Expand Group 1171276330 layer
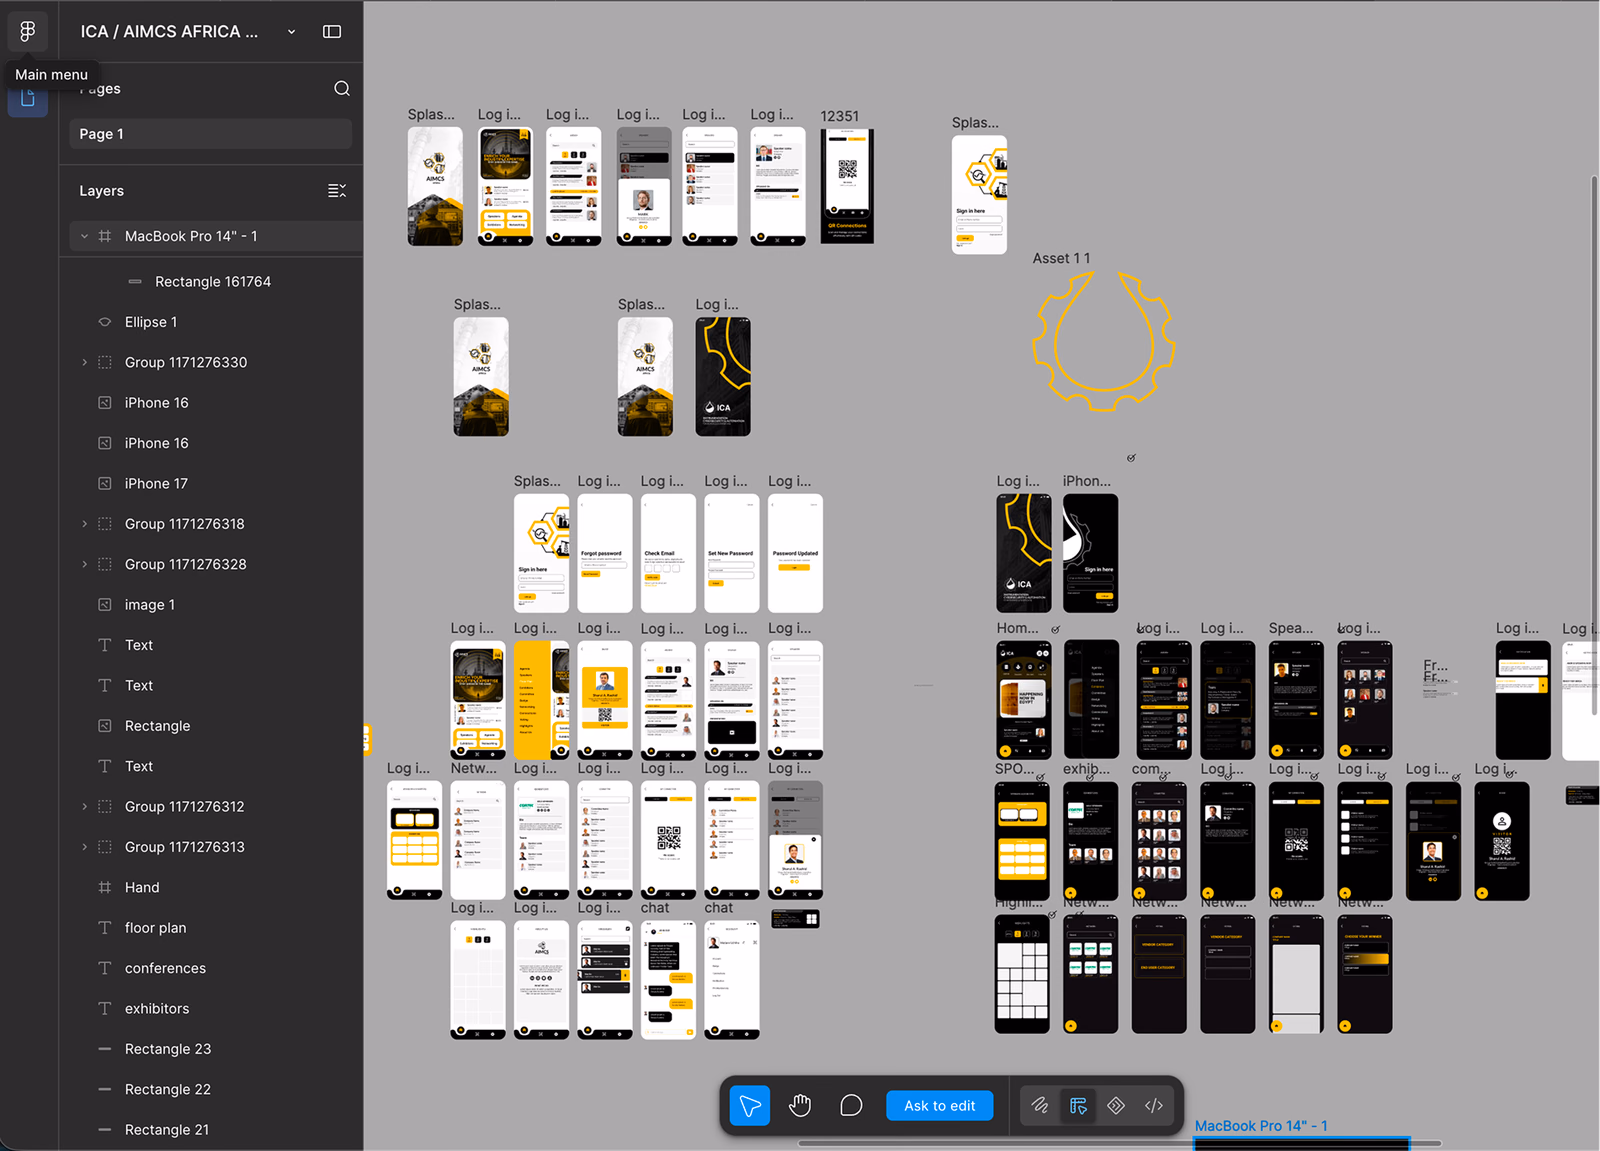 click(84, 363)
